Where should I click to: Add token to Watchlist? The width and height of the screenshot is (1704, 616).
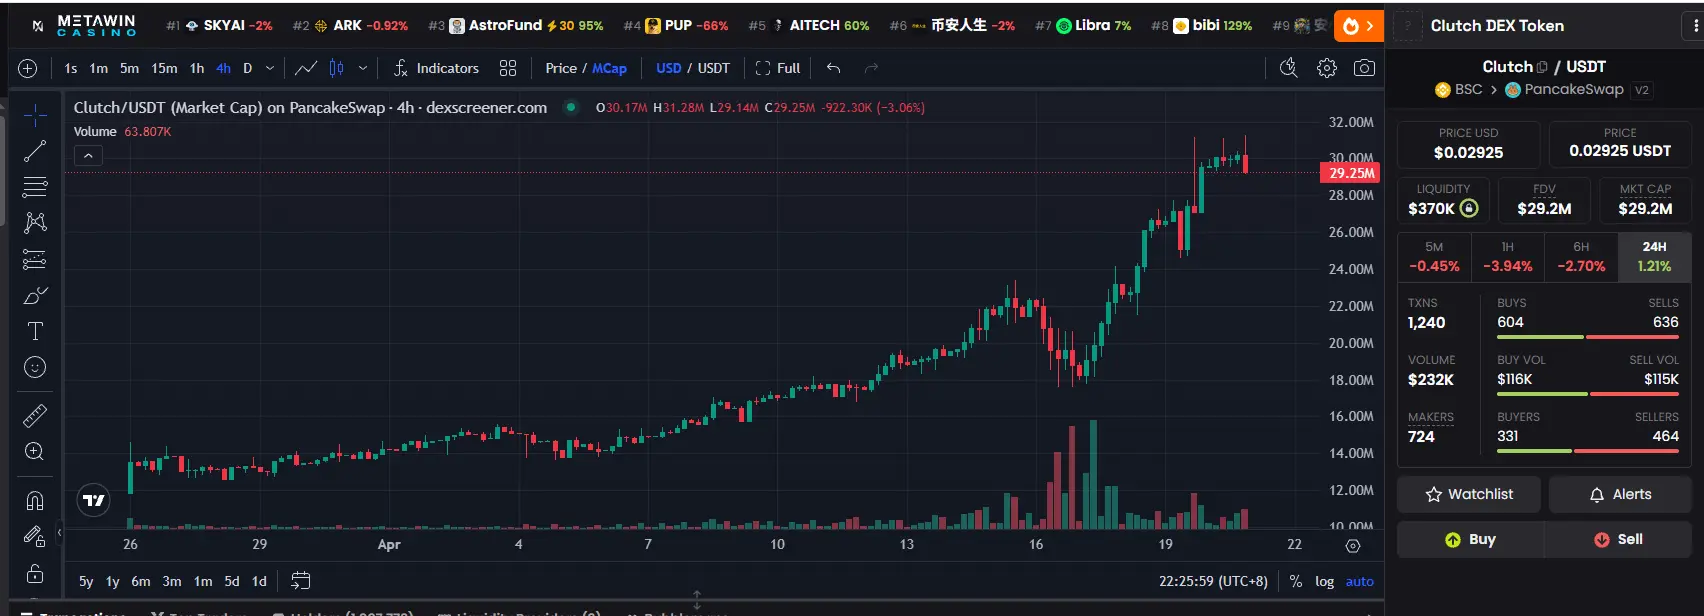point(1469,494)
